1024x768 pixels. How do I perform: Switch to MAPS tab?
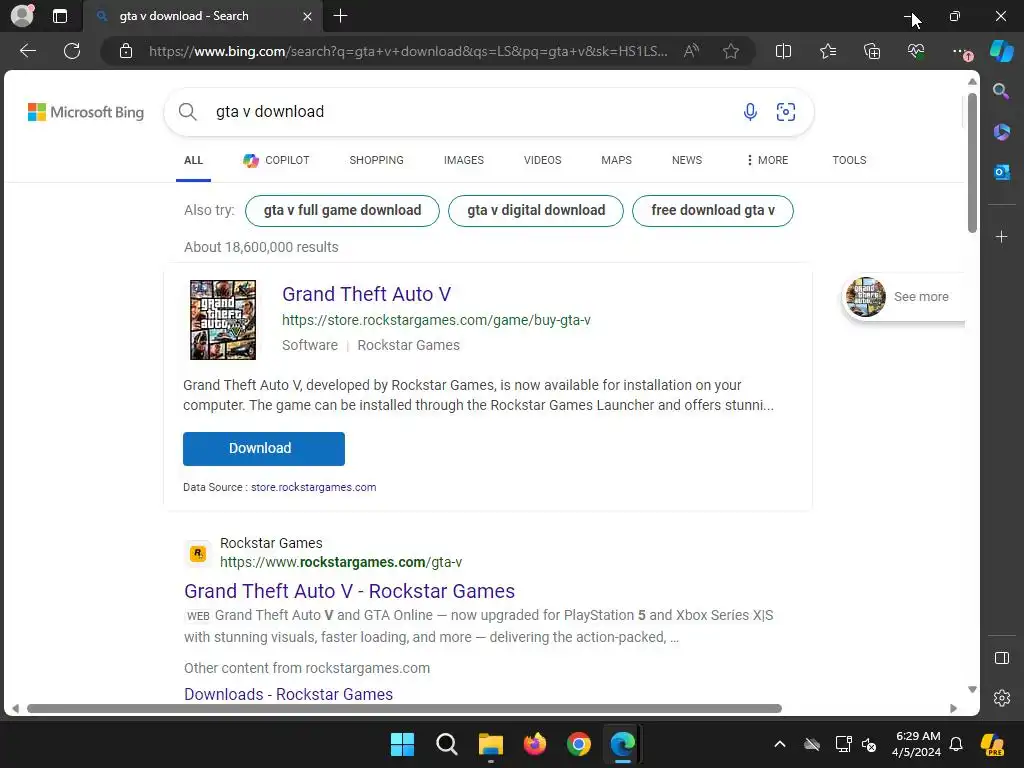point(616,160)
